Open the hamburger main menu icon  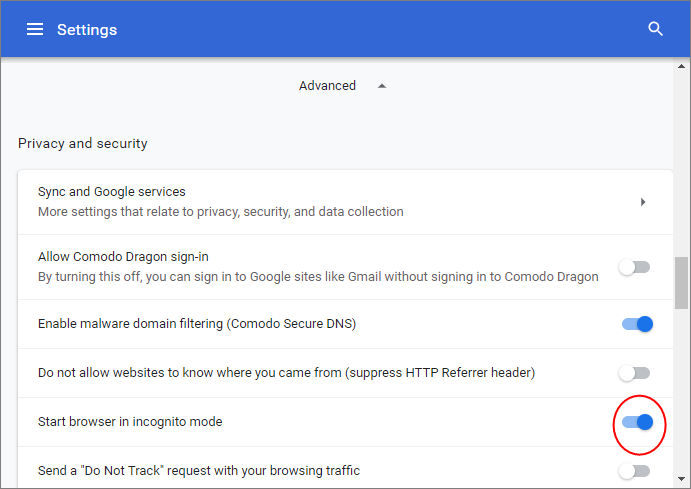coord(35,30)
